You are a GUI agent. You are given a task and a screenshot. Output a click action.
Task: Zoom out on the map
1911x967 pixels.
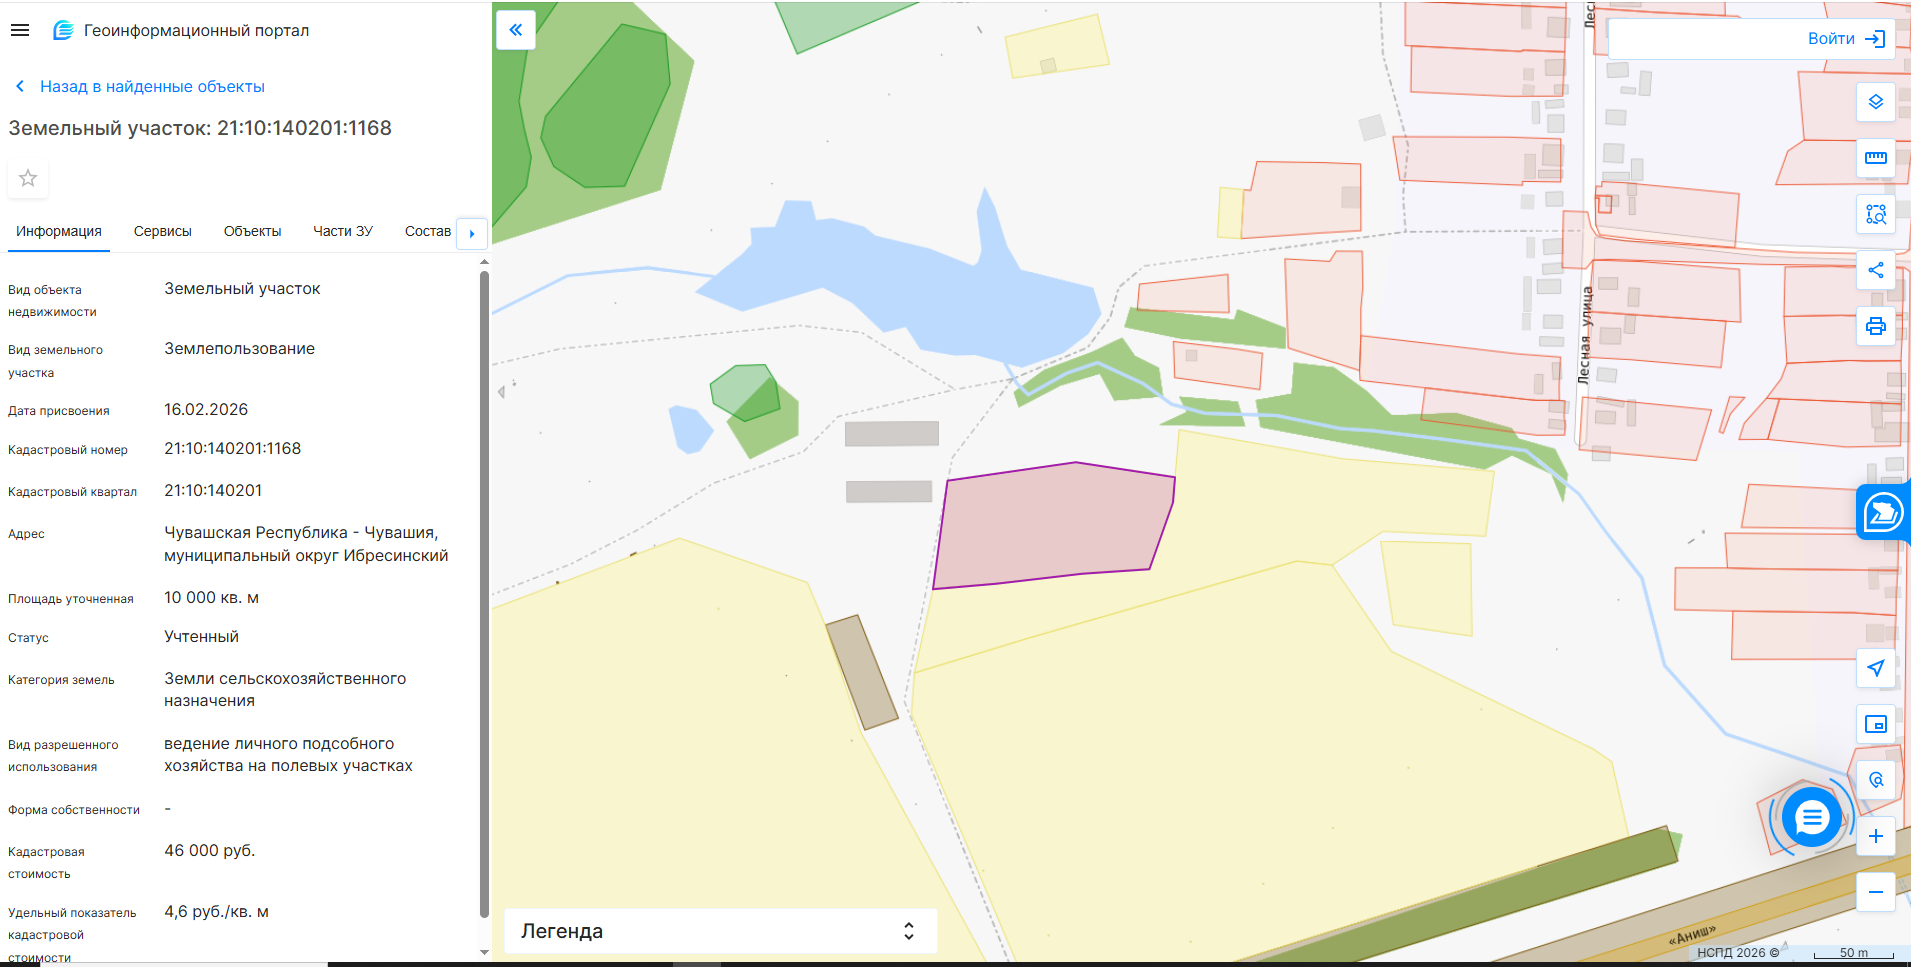(1875, 892)
